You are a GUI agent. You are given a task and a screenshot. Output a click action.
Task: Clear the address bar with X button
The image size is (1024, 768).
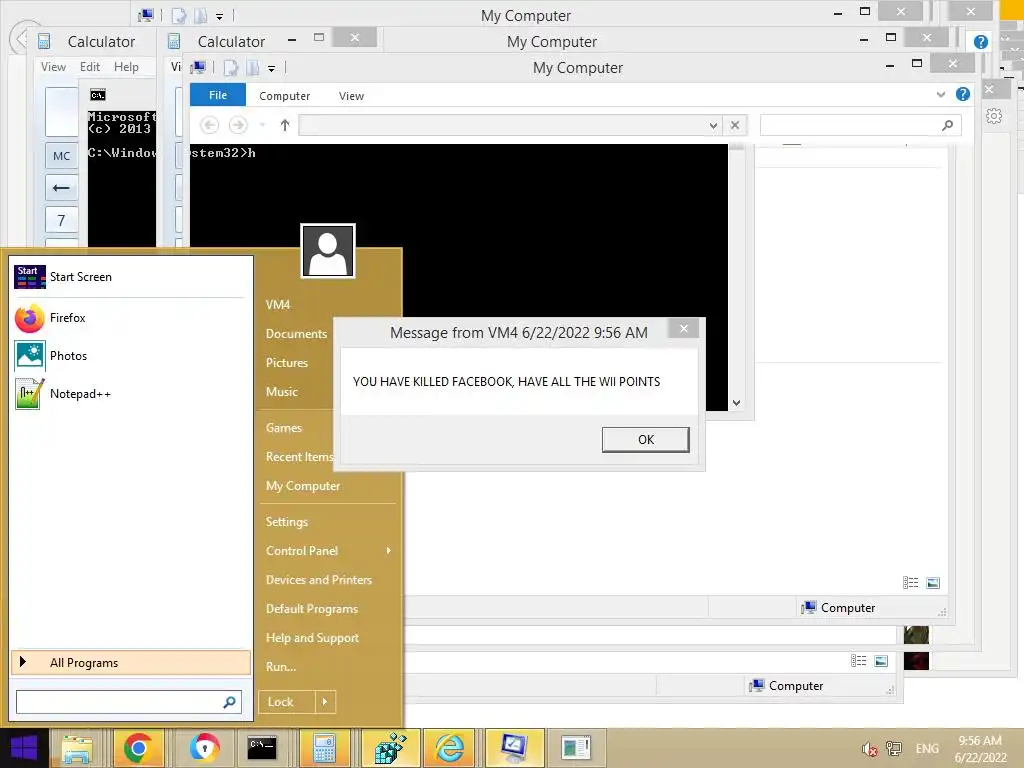click(735, 125)
